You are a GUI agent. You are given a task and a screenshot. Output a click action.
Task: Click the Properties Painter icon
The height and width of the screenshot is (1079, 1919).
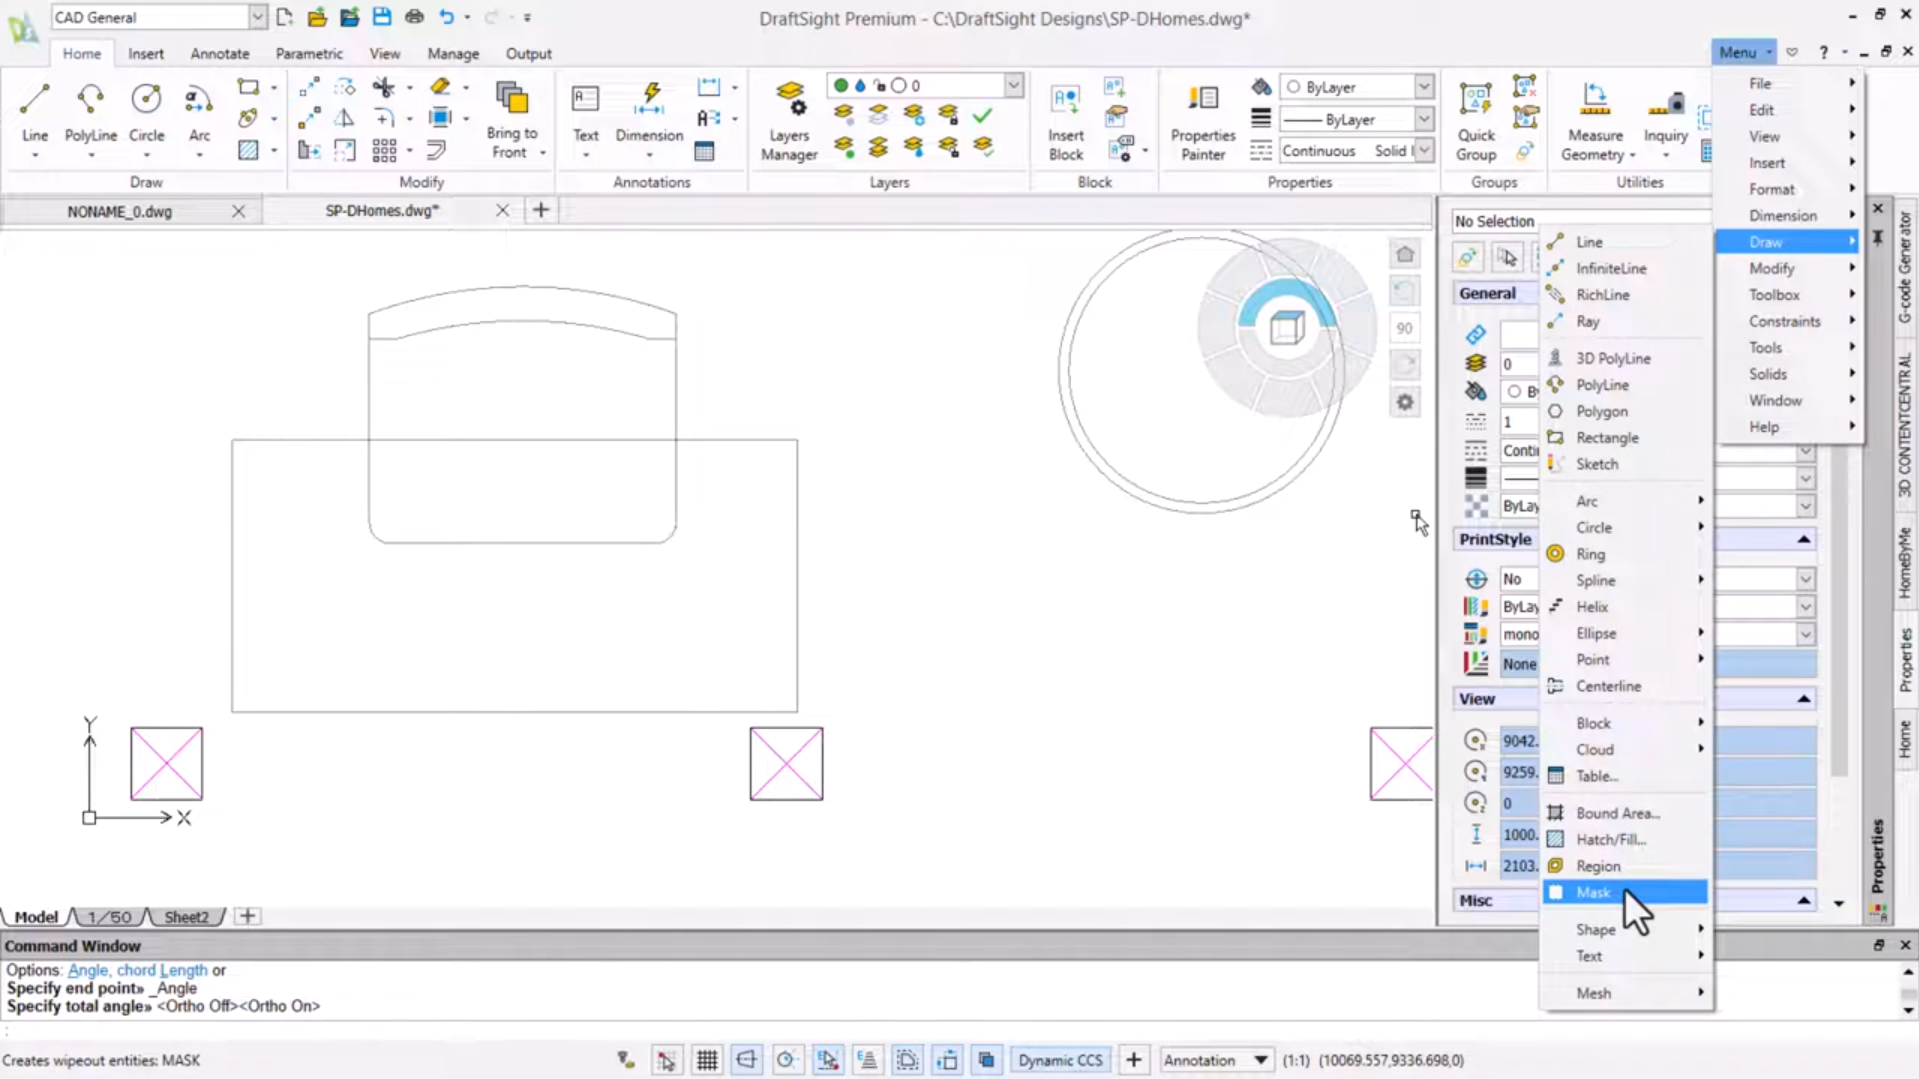1203,120
